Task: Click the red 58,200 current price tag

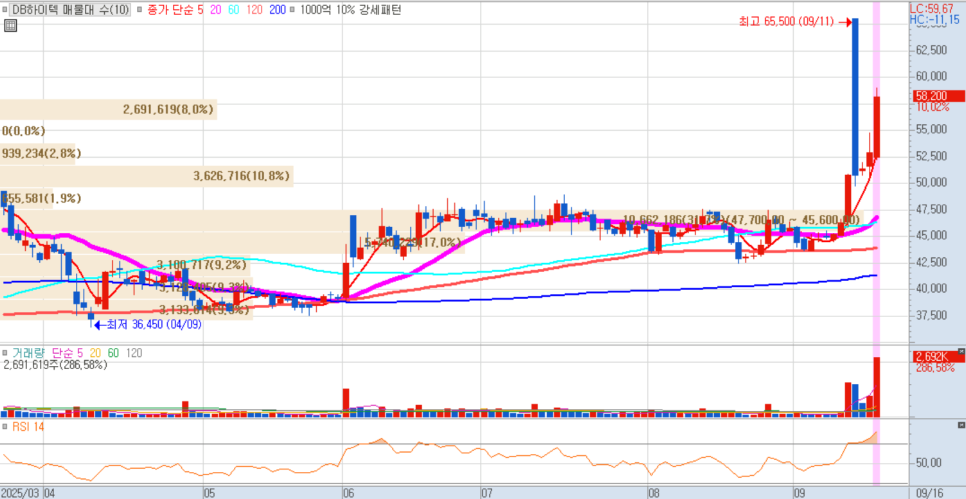Action: tap(937, 96)
